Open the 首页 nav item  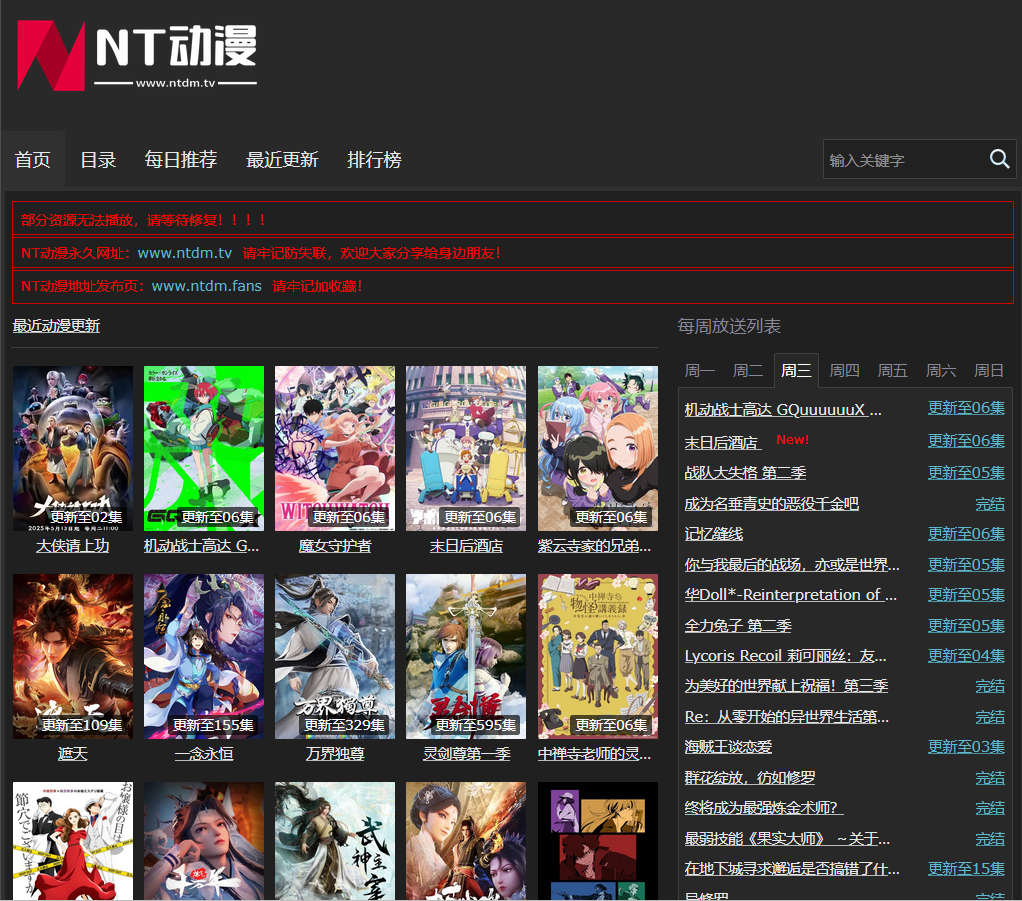click(33, 160)
